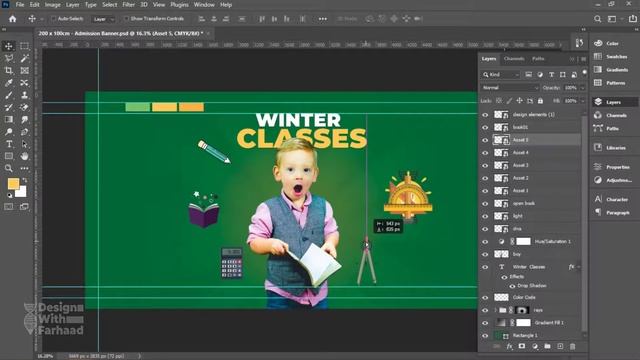Open more options three-dots in options bar

click(322, 19)
